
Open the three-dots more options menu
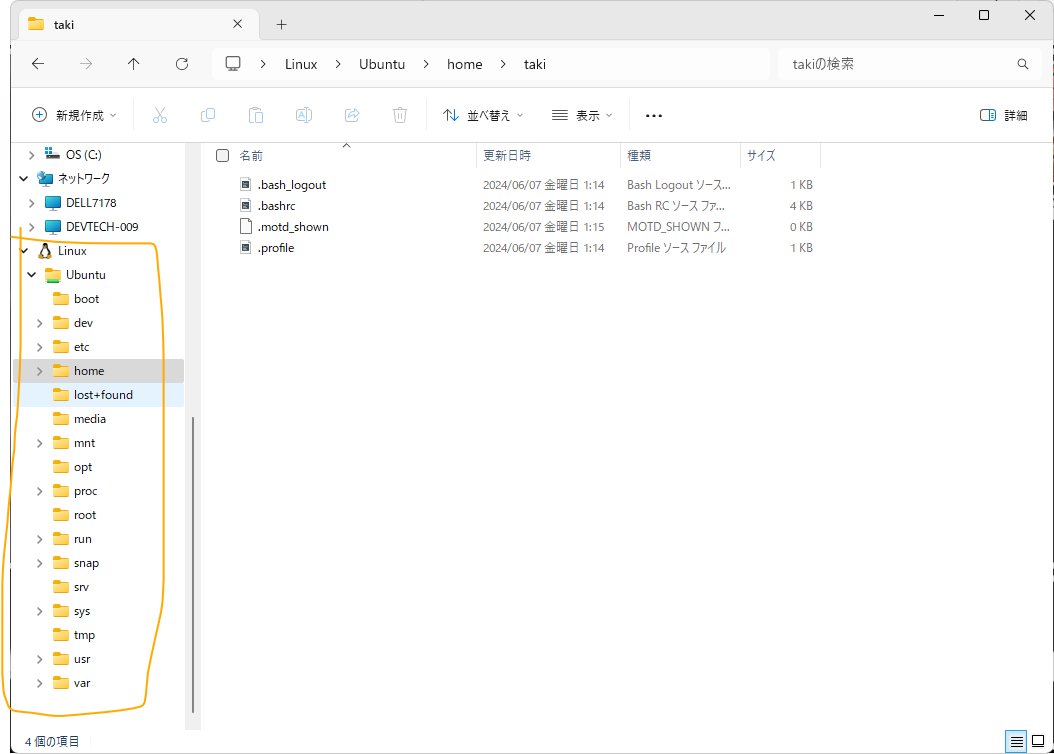tap(653, 116)
